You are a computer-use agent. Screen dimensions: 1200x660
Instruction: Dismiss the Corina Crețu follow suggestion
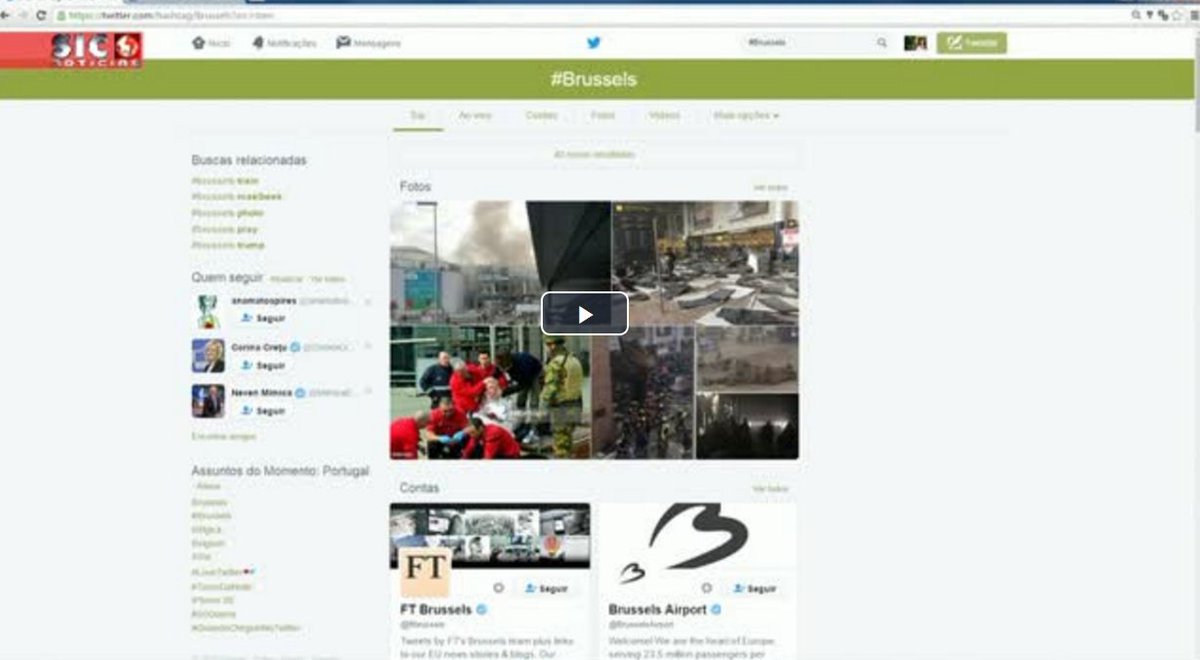367,347
